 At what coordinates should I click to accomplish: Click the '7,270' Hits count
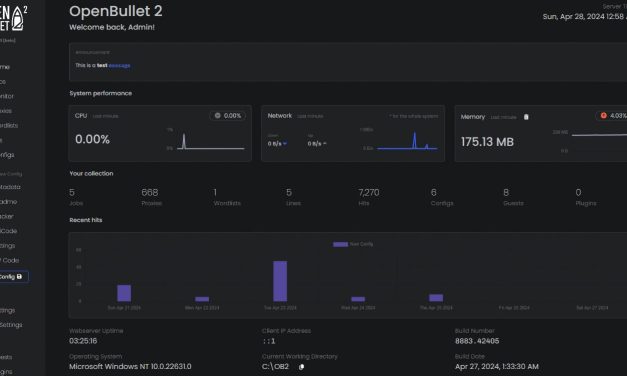[369, 192]
